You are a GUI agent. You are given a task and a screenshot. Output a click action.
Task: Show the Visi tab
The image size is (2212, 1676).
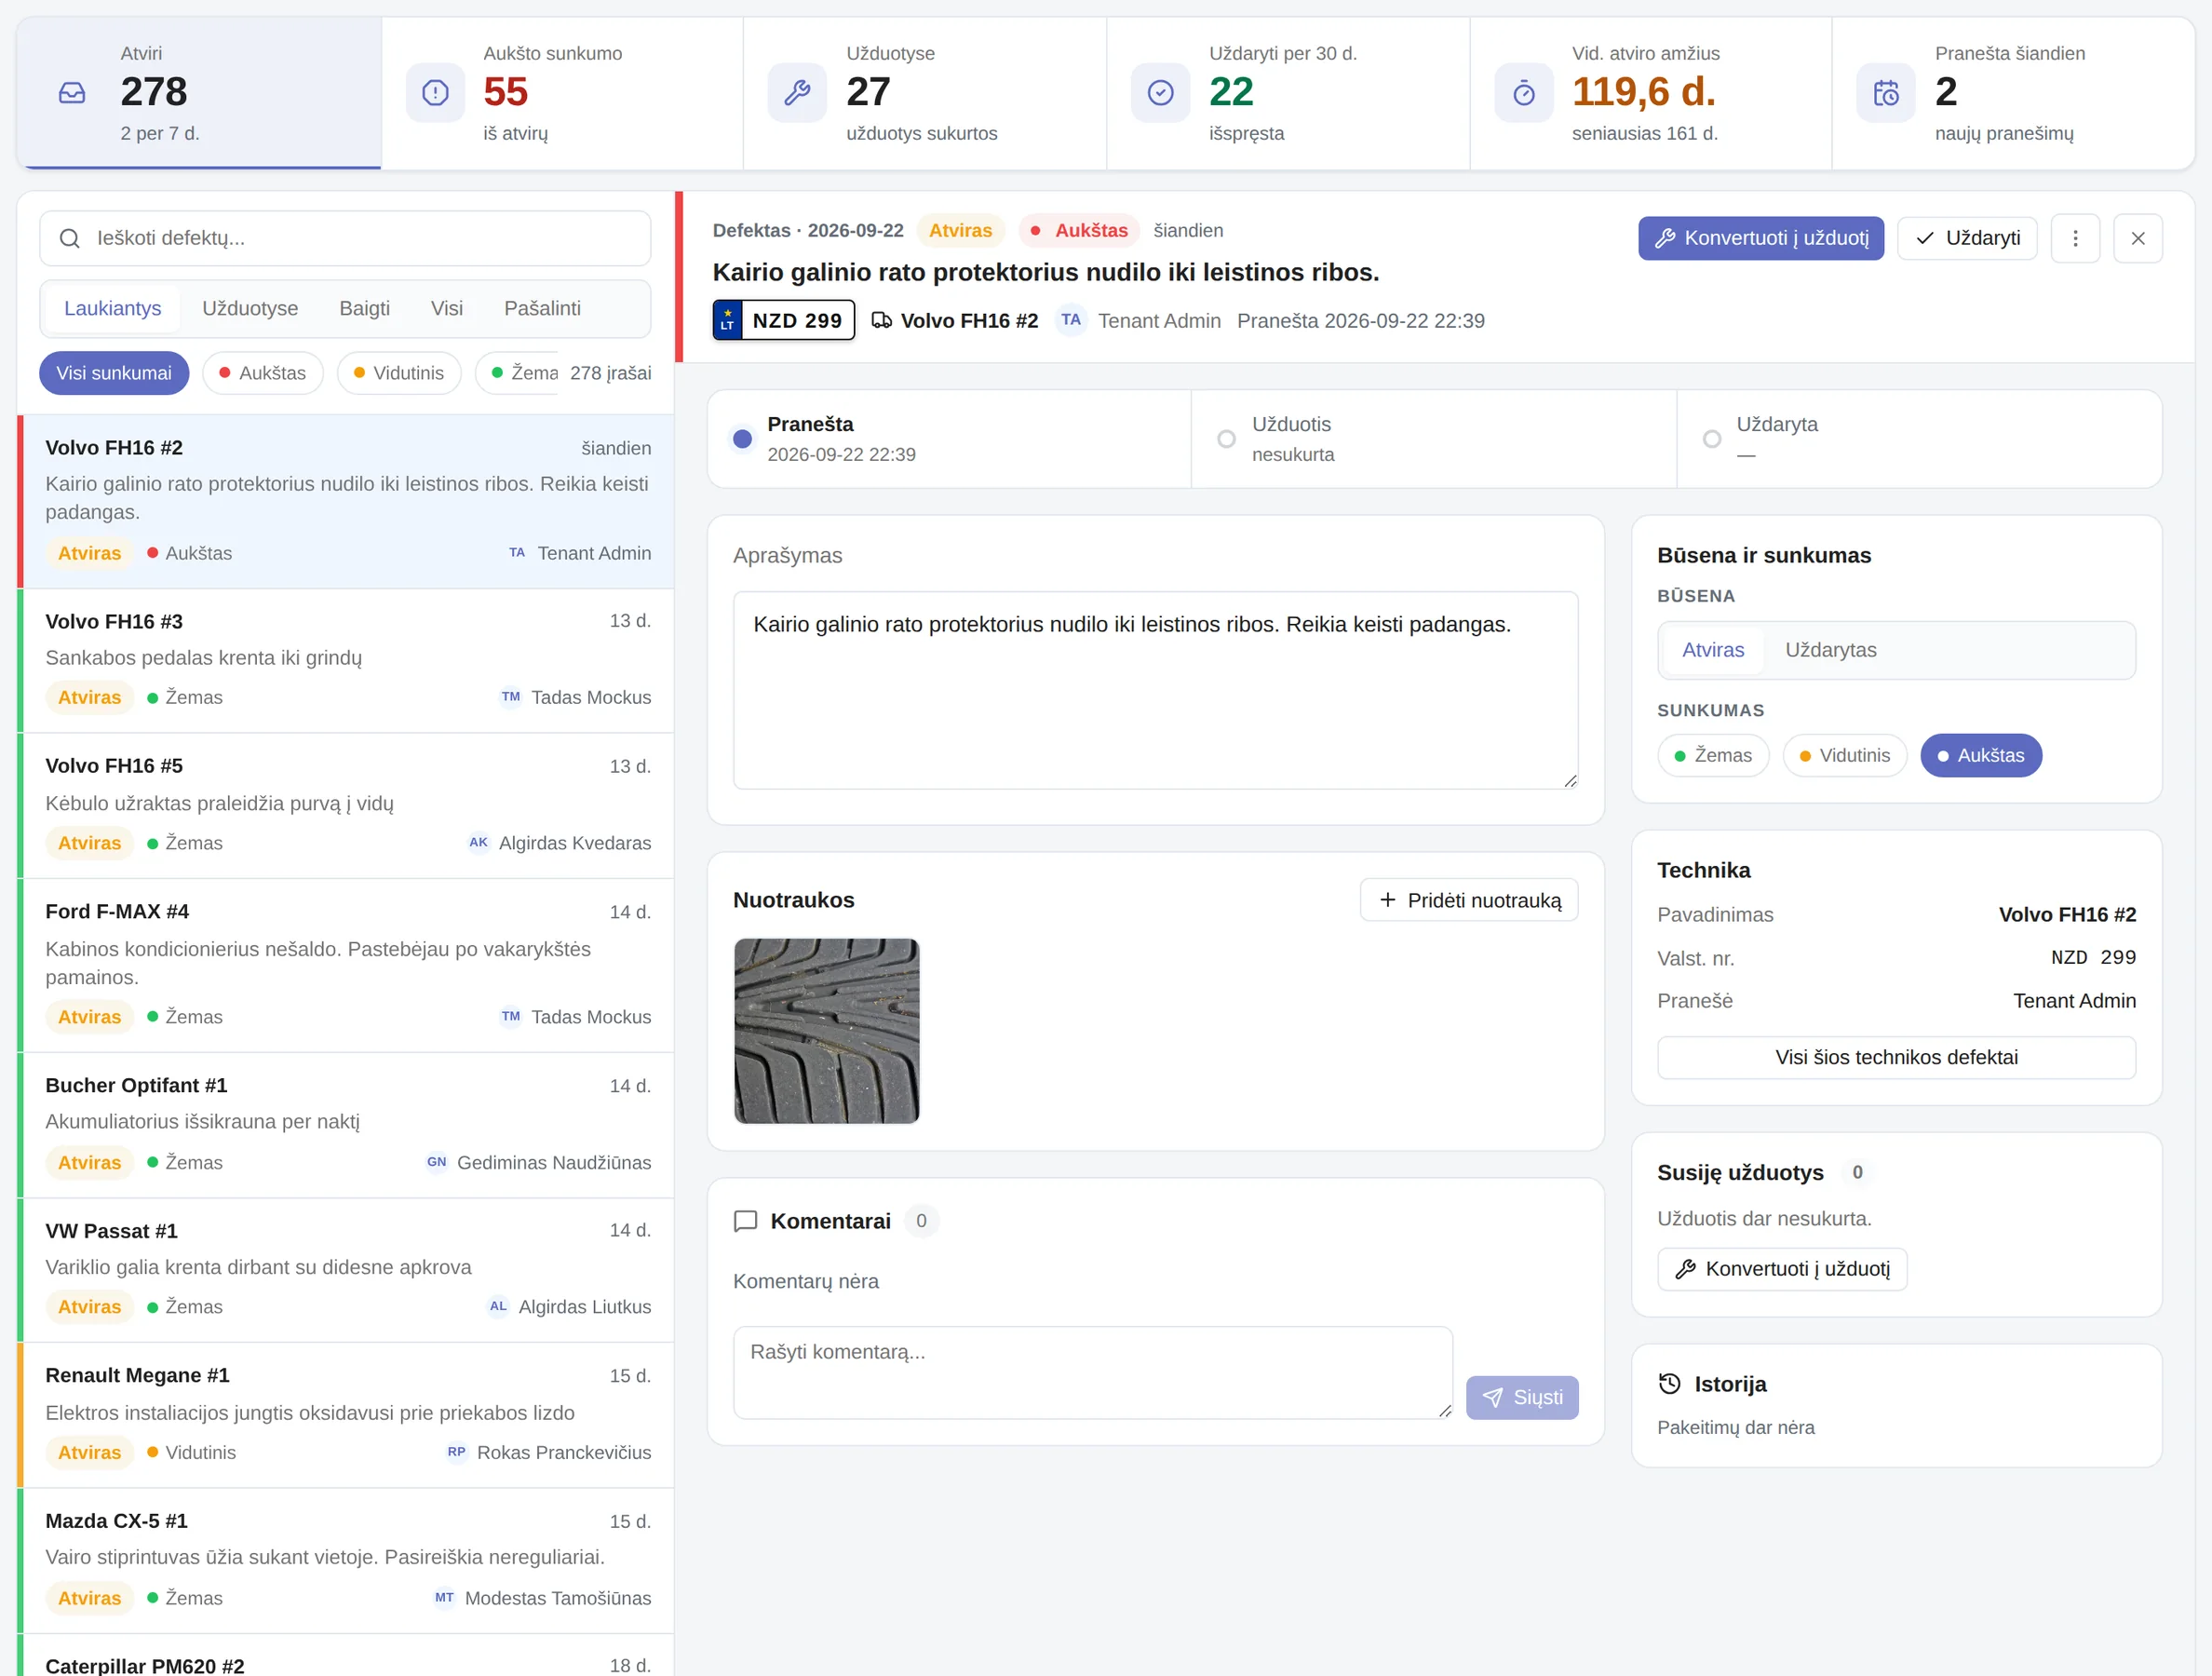[x=446, y=308]
